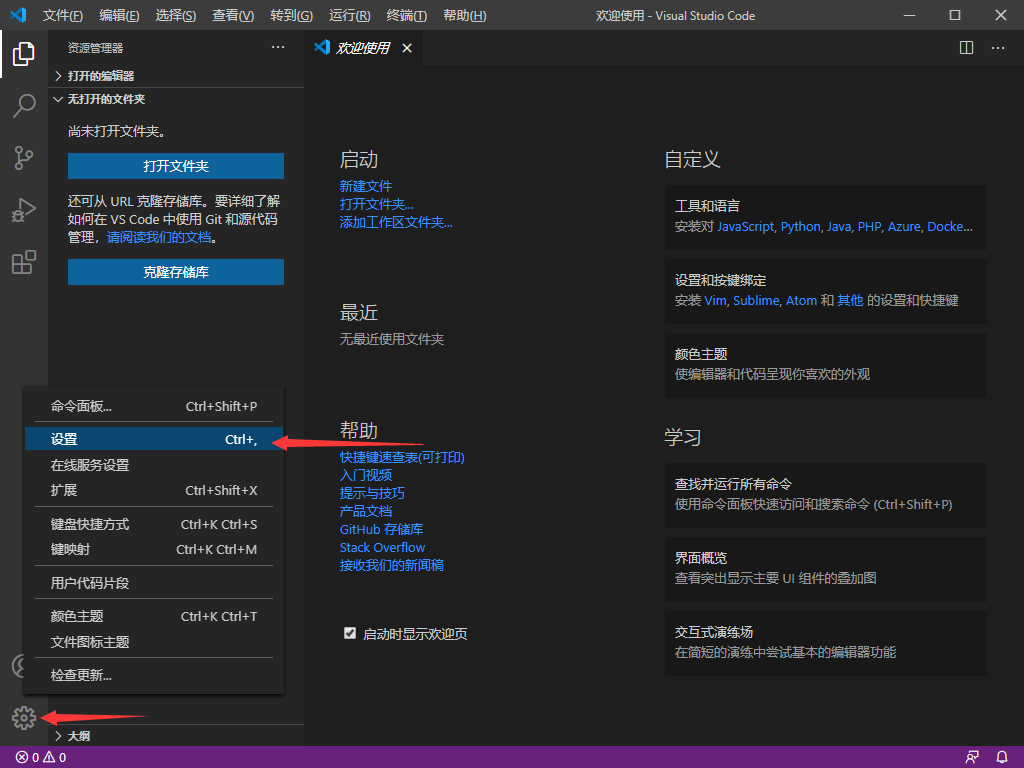This screenshot has width=1024, height=768.
Task: Select 在线服务设置 menu entry
Action: (154, 465)
